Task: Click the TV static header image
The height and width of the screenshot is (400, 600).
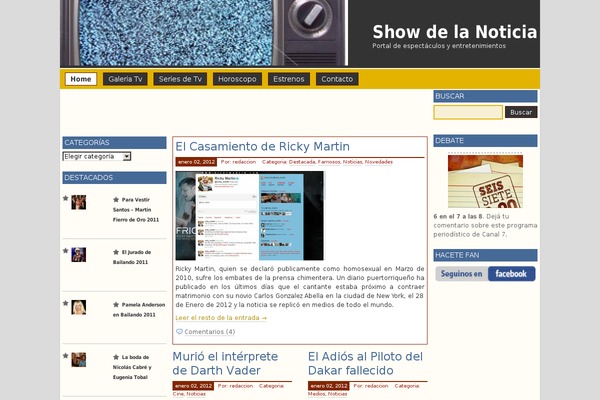Action: click(204, 33)
